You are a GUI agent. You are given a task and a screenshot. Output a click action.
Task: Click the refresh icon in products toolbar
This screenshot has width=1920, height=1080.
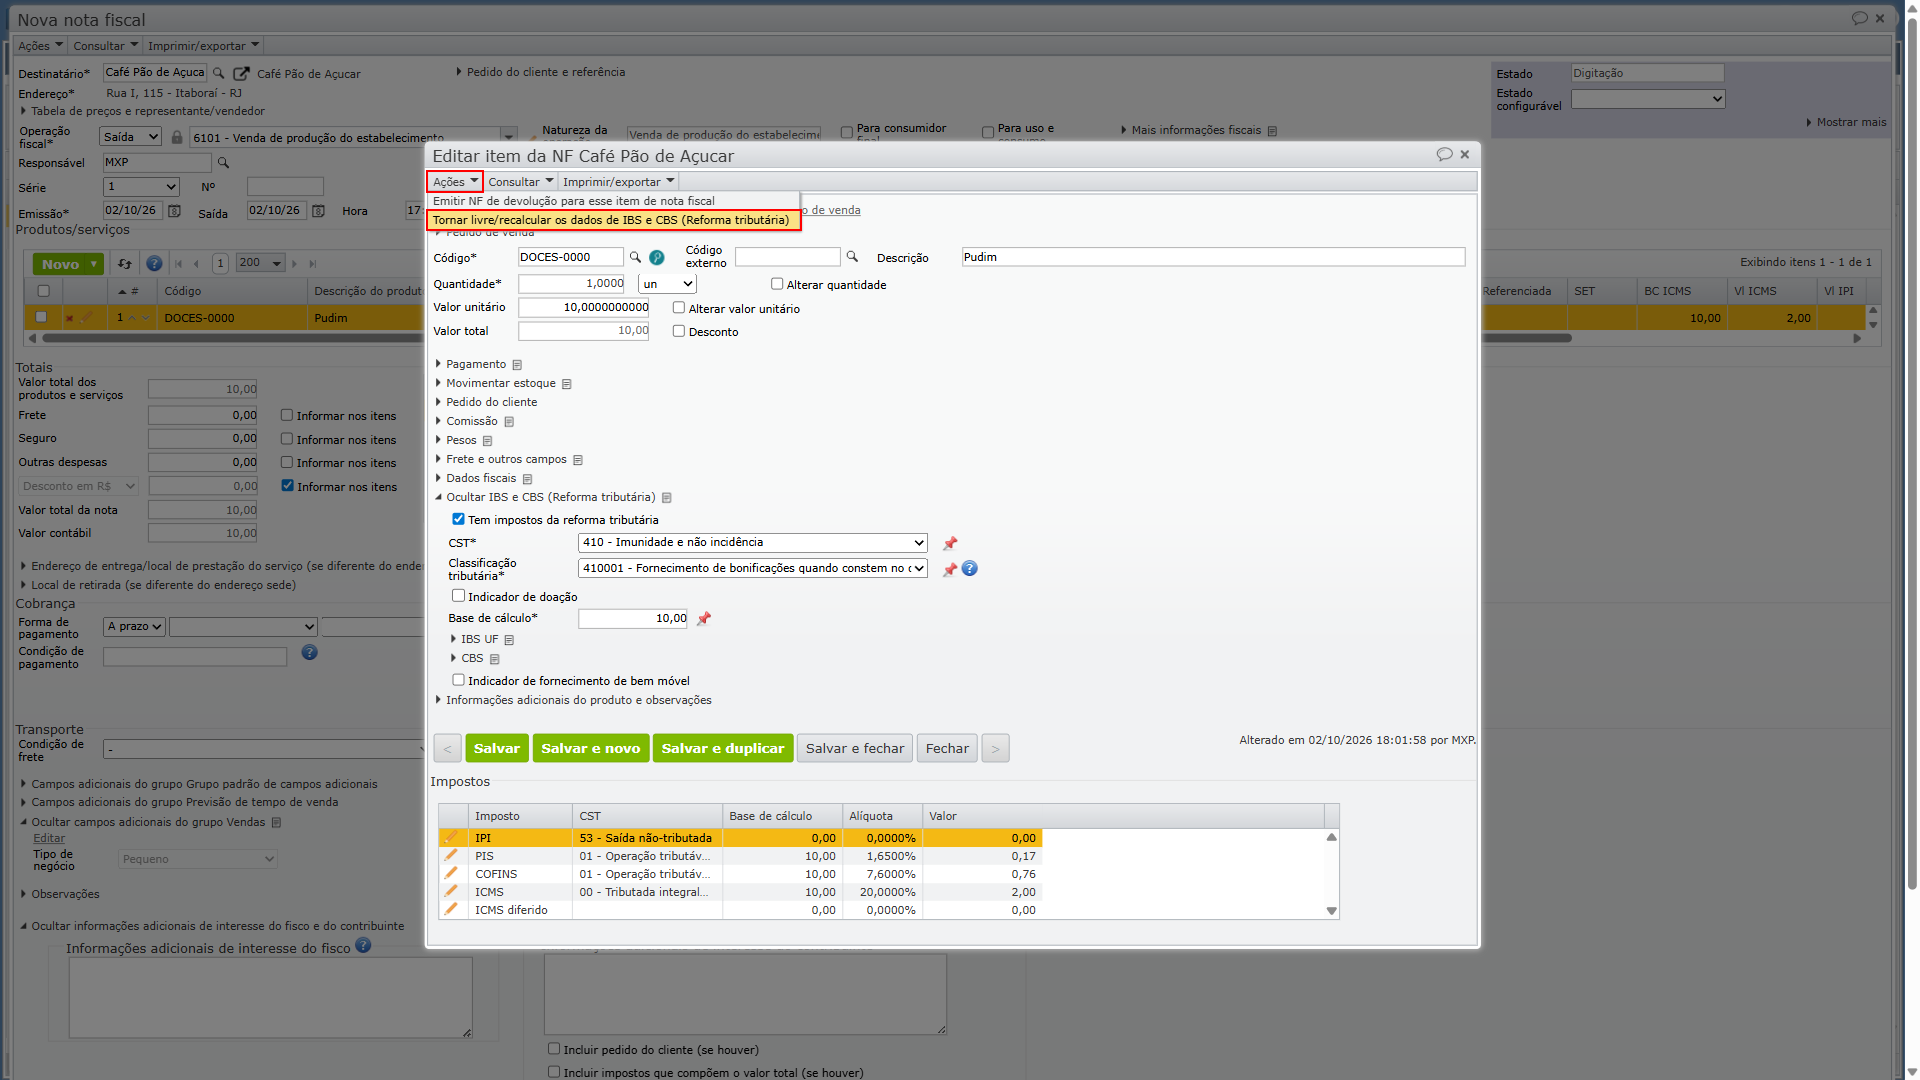(x=125, y=264)
